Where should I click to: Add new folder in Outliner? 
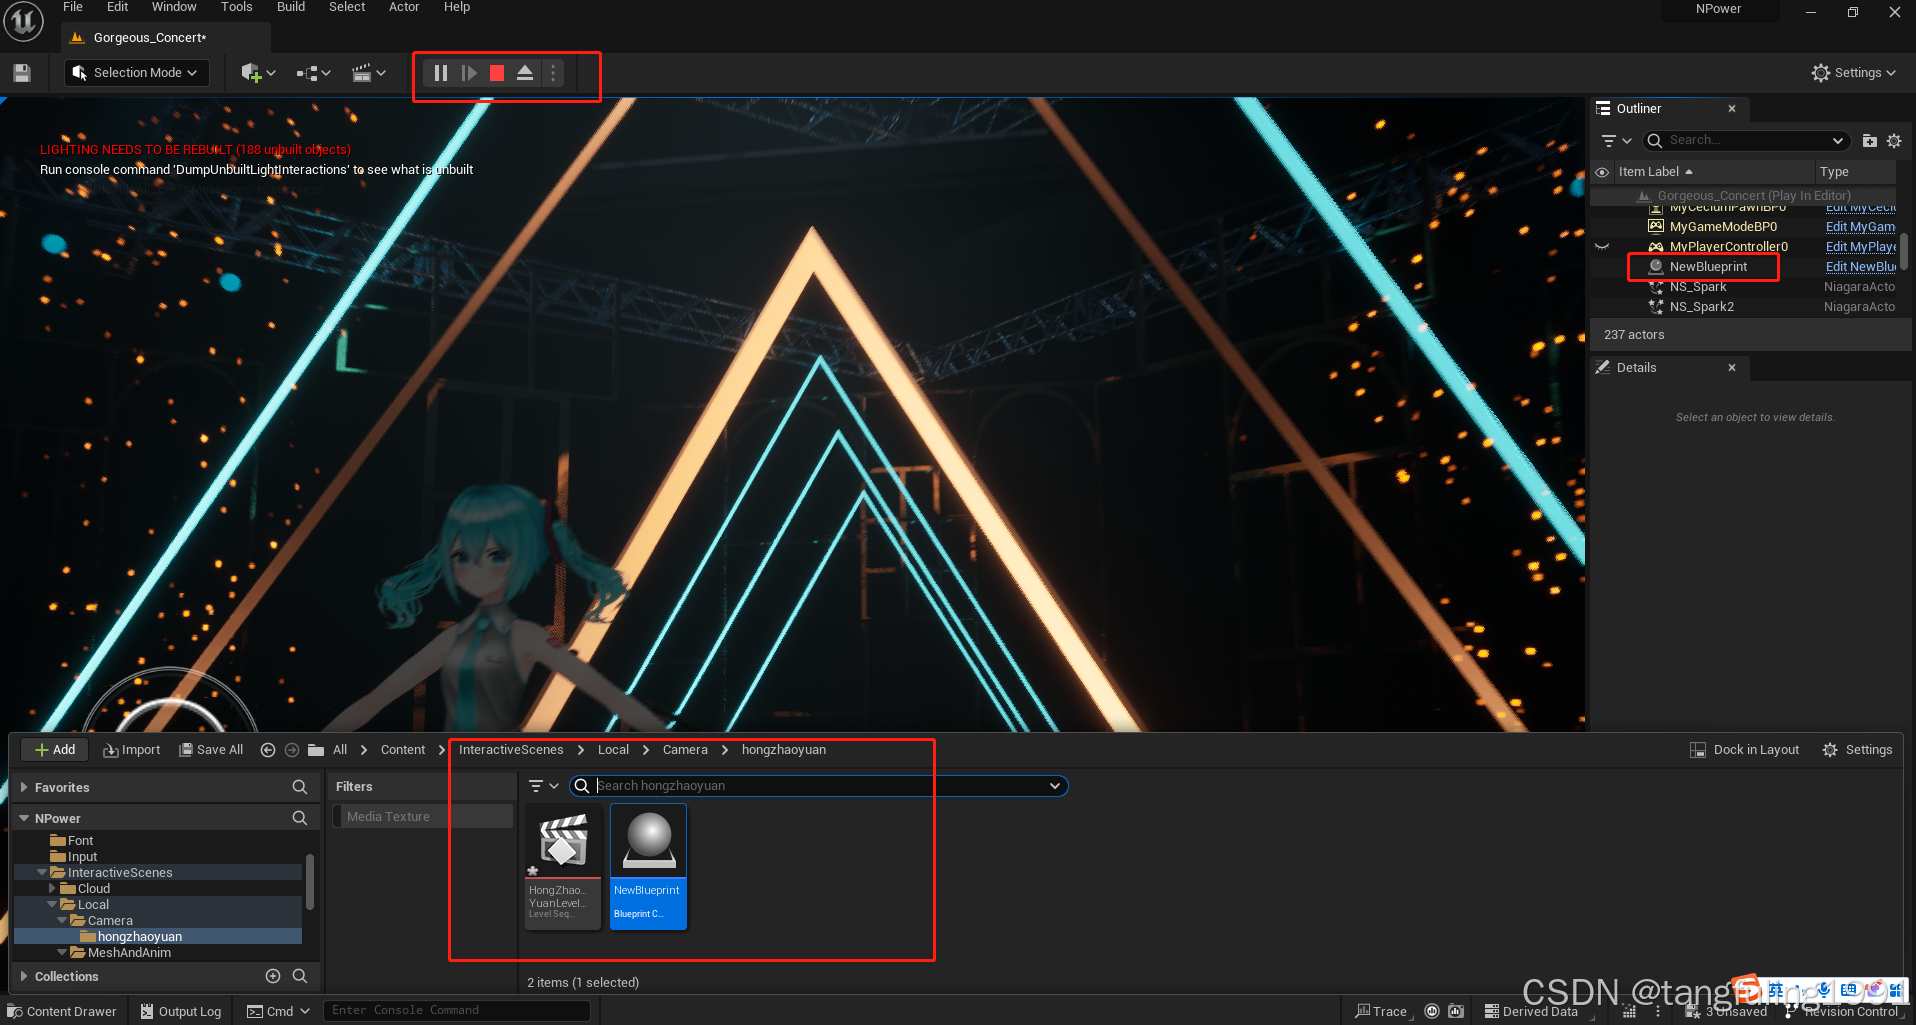coord(1869,141)
